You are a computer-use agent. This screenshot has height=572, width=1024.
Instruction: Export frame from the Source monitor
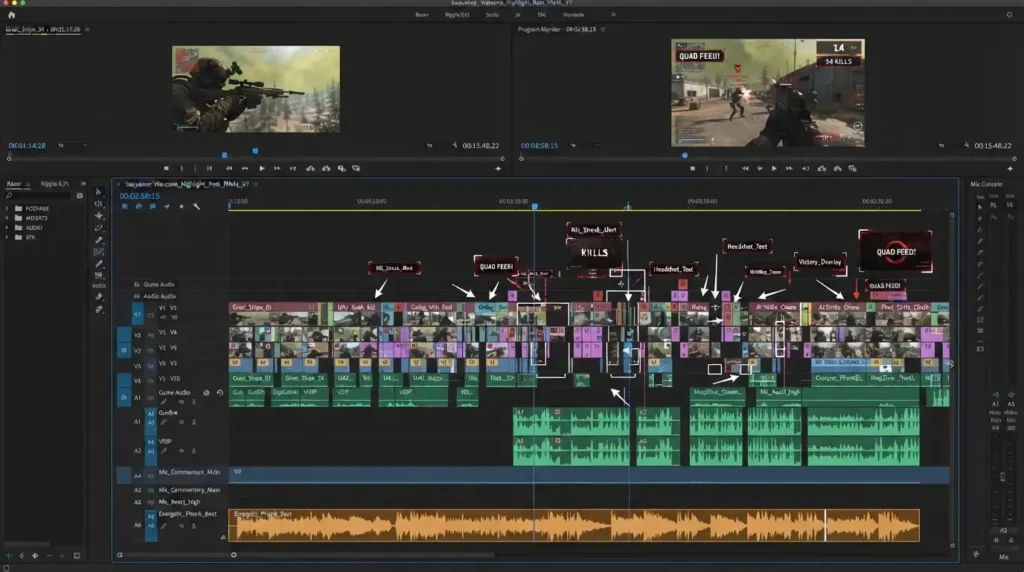pos(356,168)
